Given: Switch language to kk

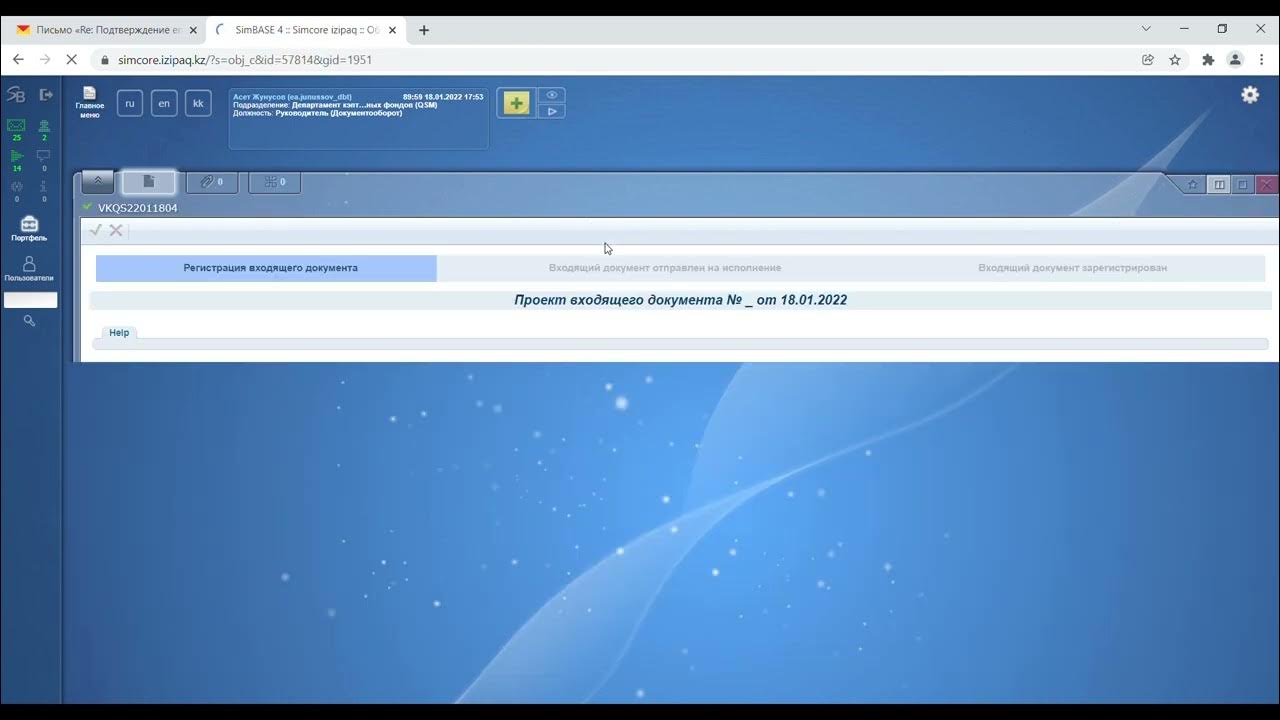Looking at the screenshot, I should 198,103.
